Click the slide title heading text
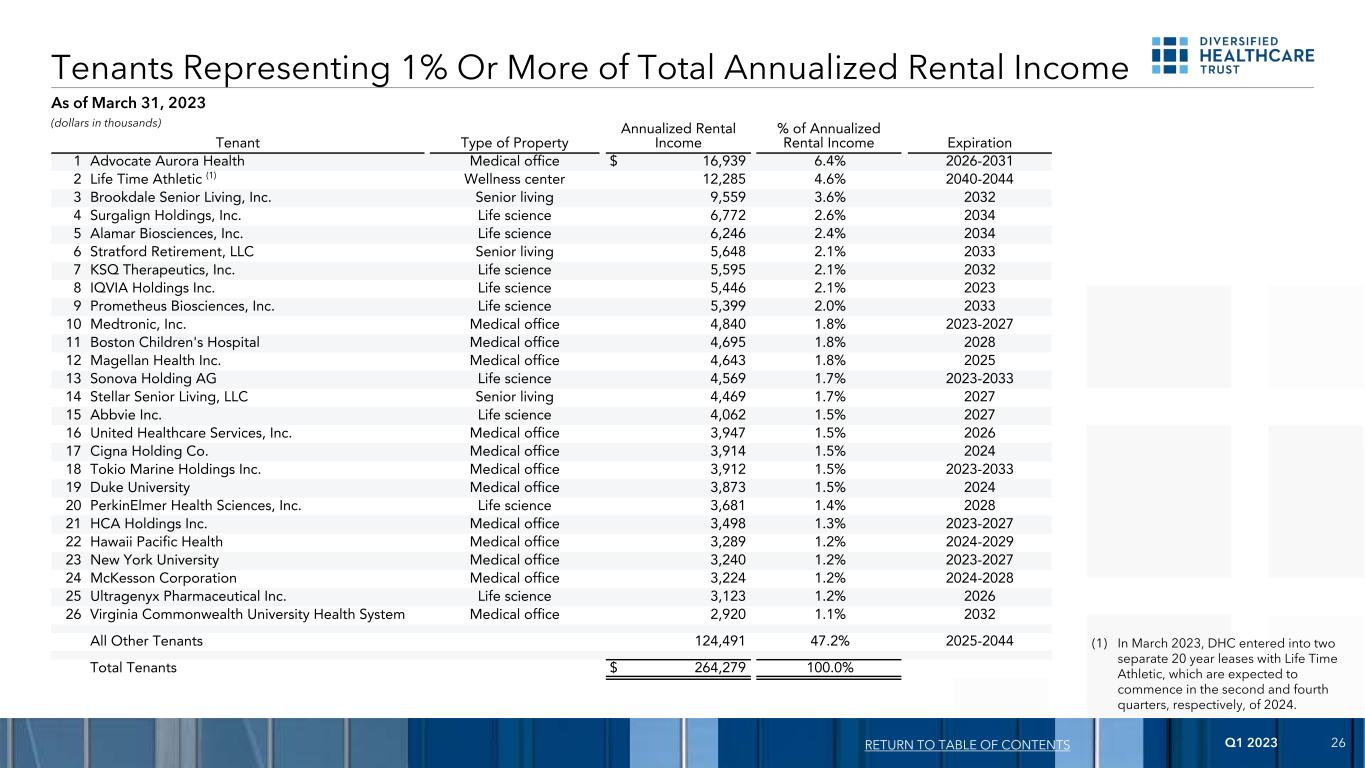This screenshot has height=768, width=1365. 589,67
